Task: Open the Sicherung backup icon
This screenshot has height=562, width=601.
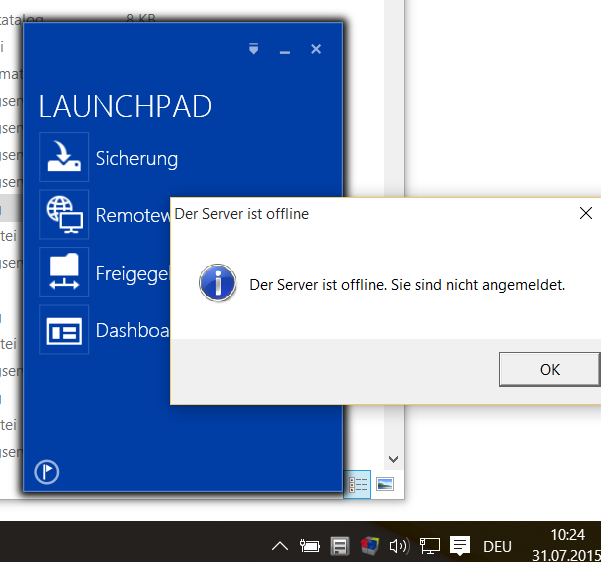Action: point(64,158)
